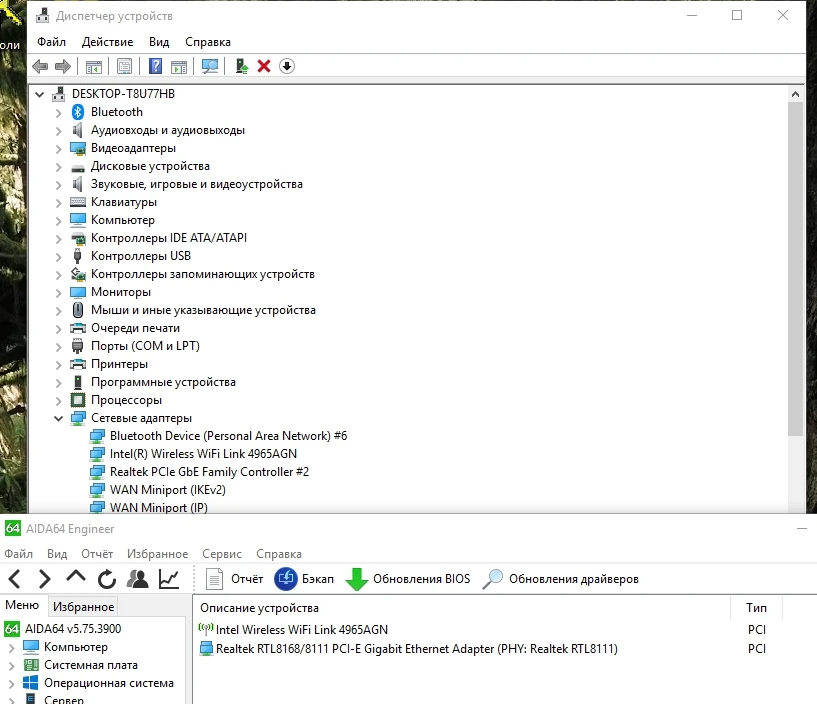Select Intel(R) Wireless WiFi Link 4965AGN device

point(203,454)
